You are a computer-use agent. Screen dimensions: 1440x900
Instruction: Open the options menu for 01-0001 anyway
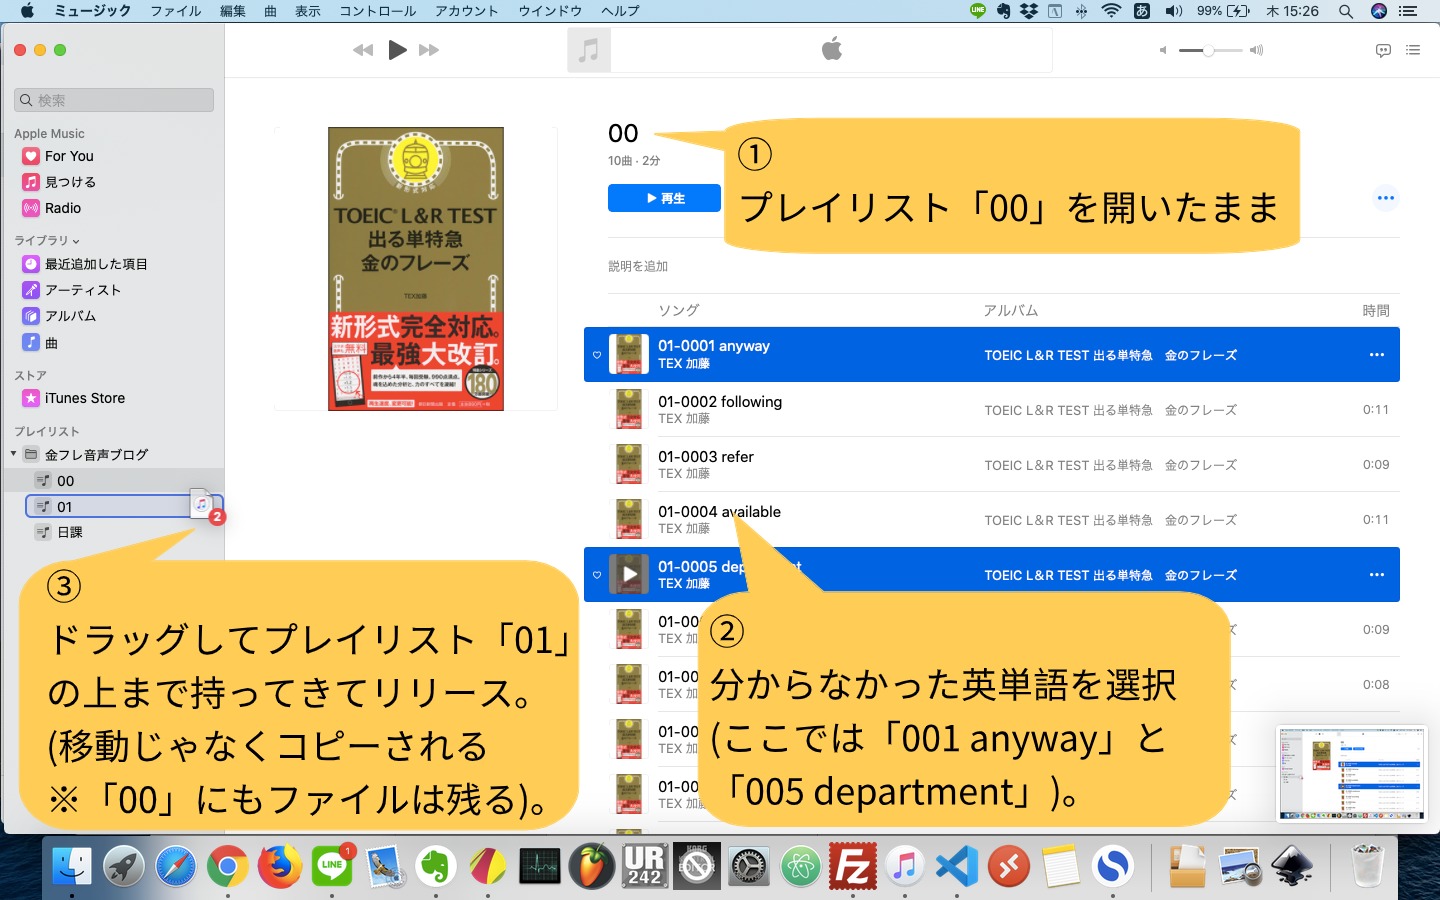point(1376,354)
